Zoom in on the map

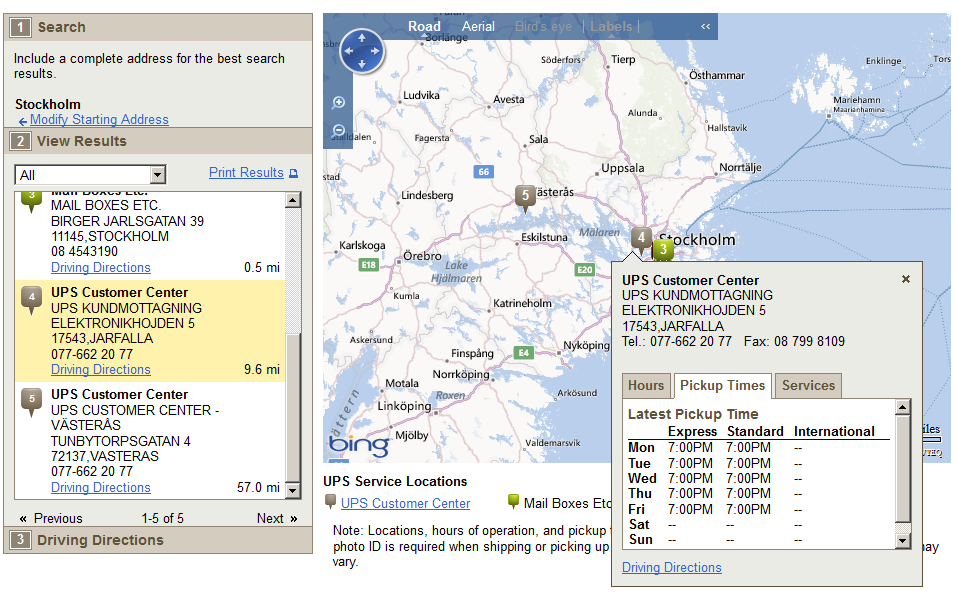[x=339, y=103]
